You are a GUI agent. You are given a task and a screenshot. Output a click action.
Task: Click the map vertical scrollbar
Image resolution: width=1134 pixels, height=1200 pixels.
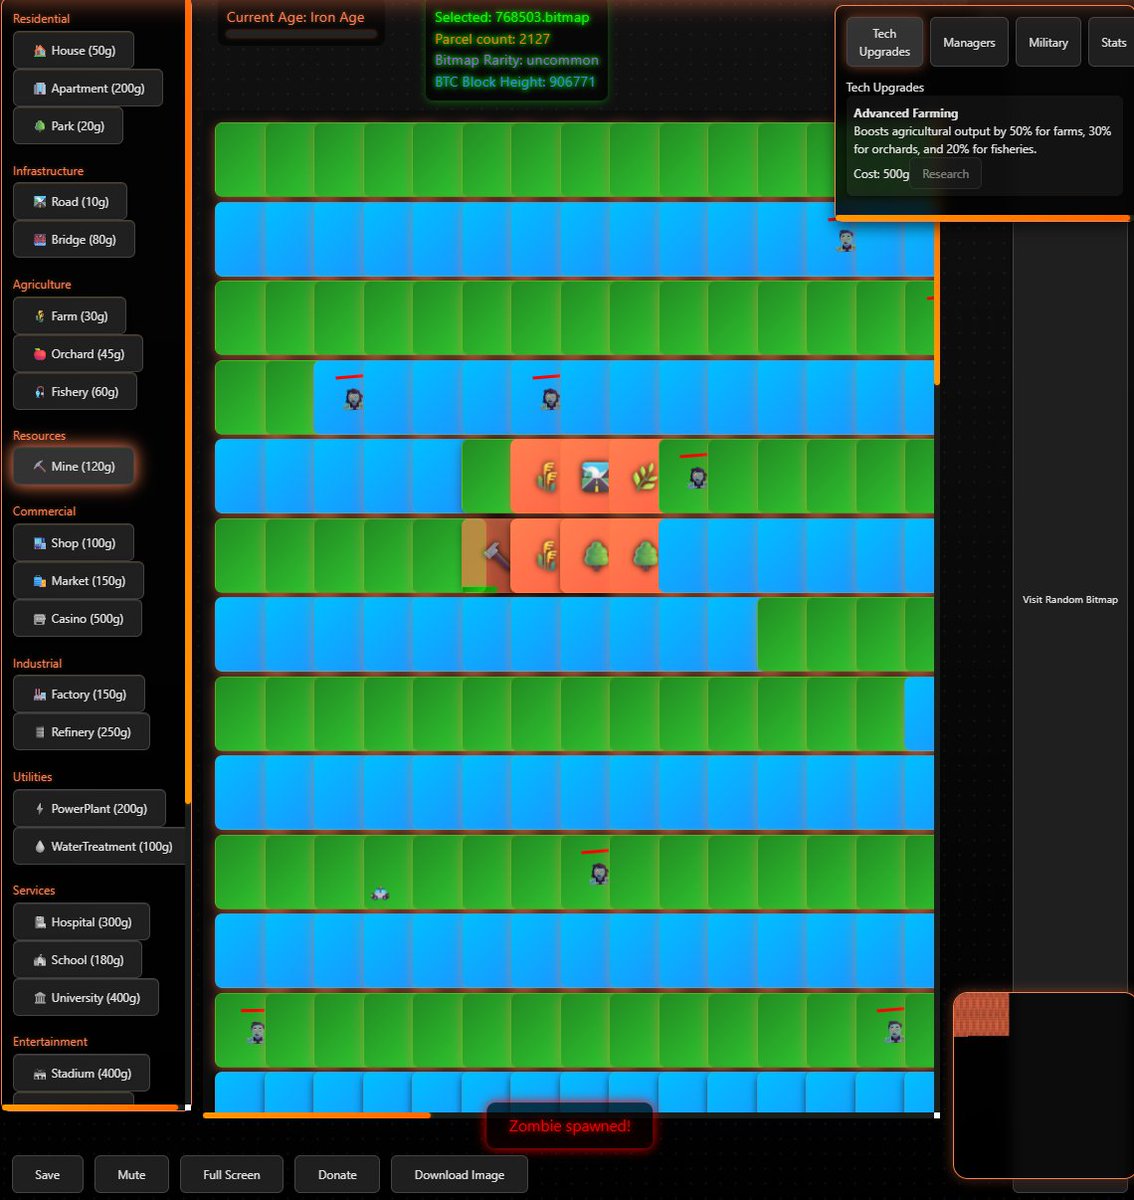point(937,301)
